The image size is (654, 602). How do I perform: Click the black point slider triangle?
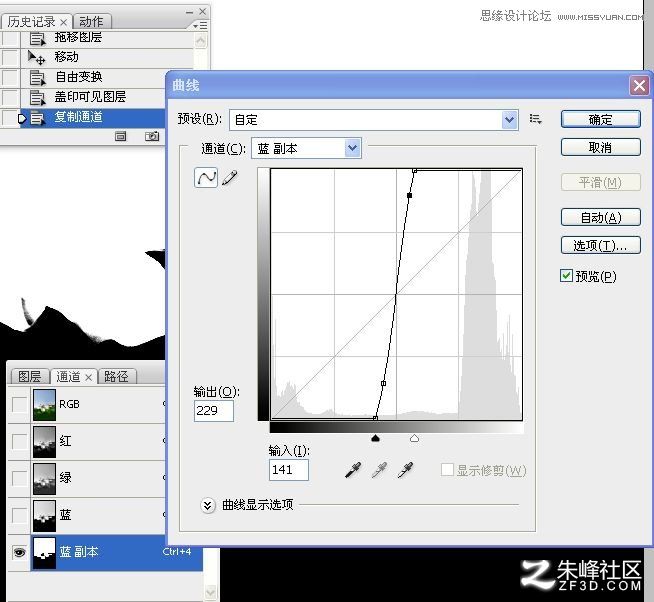pyautogui.click(x=375, y=438)
